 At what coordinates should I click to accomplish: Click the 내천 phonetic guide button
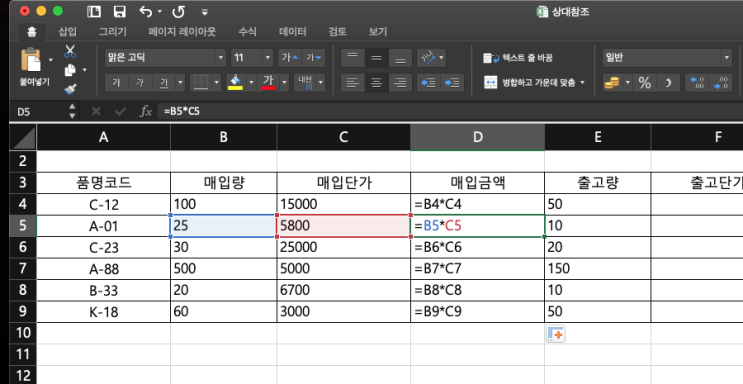(x=305, y=82)
